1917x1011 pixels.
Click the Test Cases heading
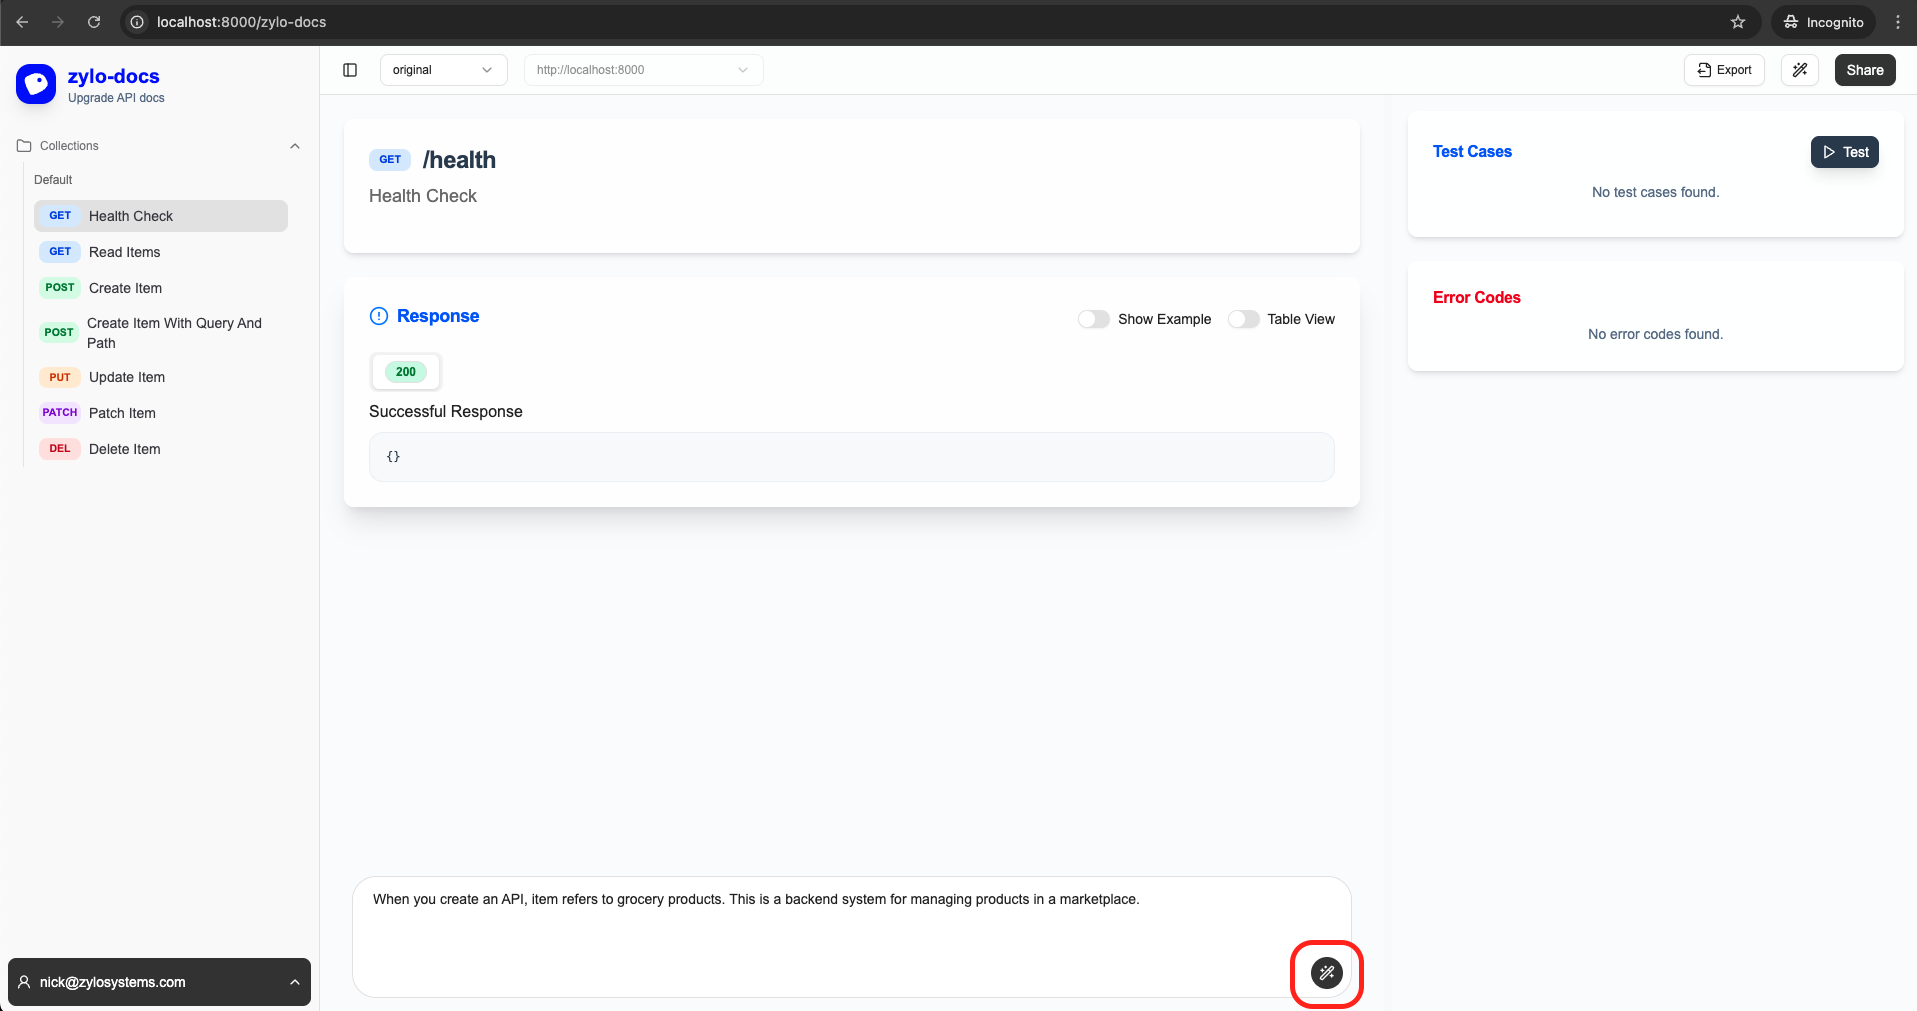1472,152
